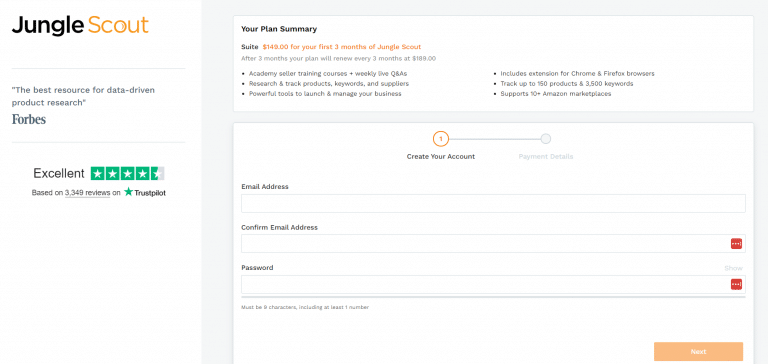Select the Create Your Account step label
The height and width of the screenshot is (364, 768).
[x=441, y=157]
